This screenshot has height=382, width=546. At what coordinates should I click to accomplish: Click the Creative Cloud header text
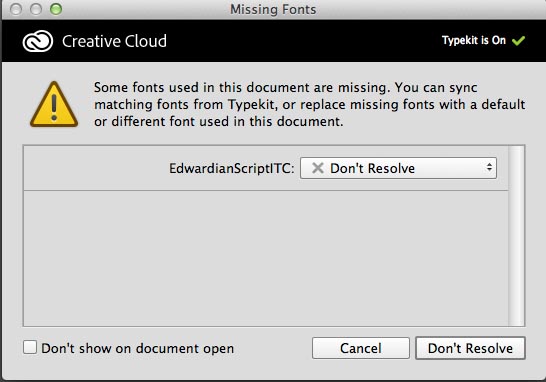[114, 41]
